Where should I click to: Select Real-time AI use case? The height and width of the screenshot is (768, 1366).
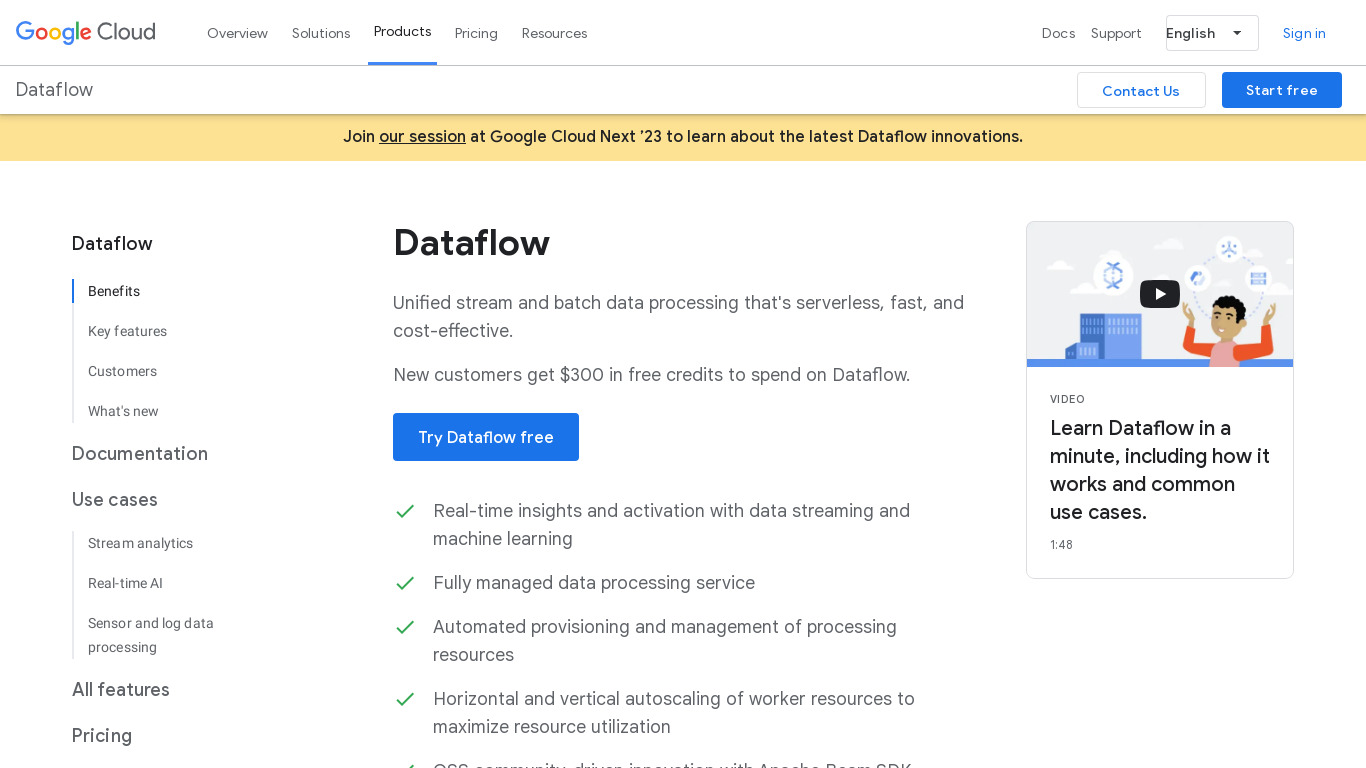pyautogui.click(x=125, y=583)
